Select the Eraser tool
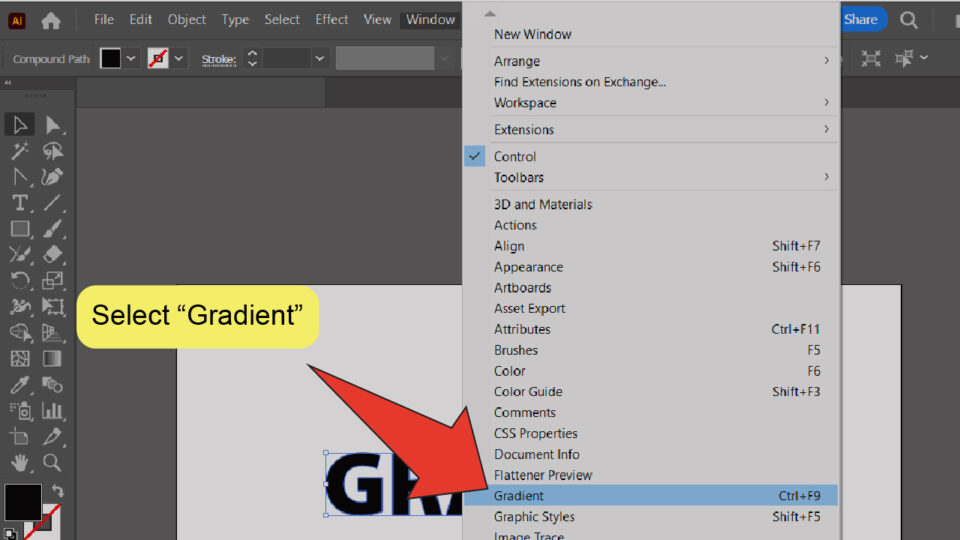Screen dimensions: 960x540 (x=53, y=255)
